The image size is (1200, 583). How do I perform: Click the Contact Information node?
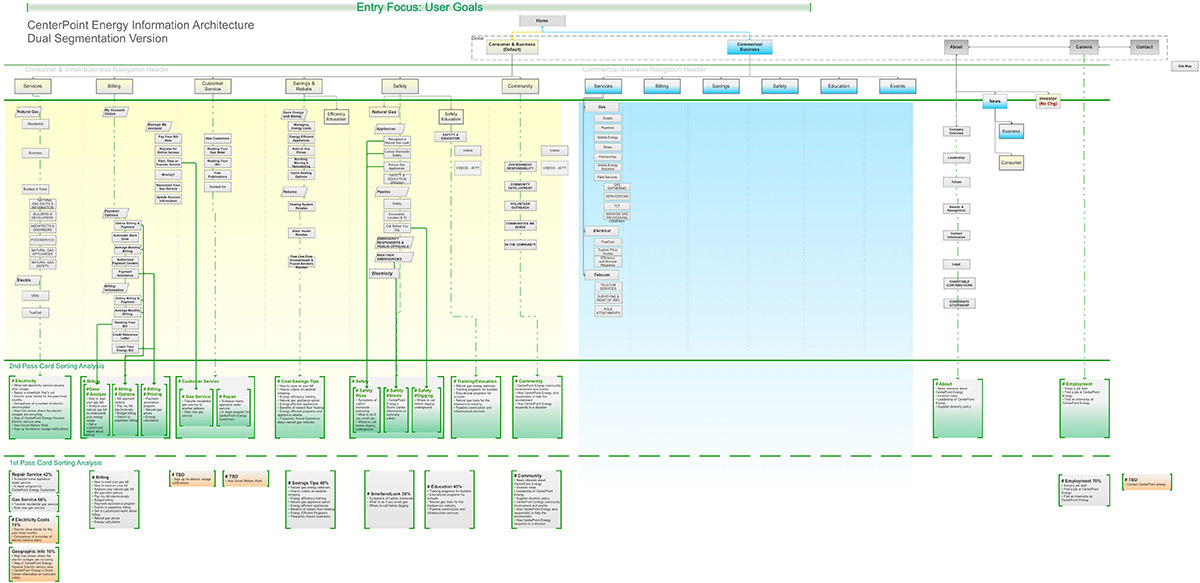956,236
